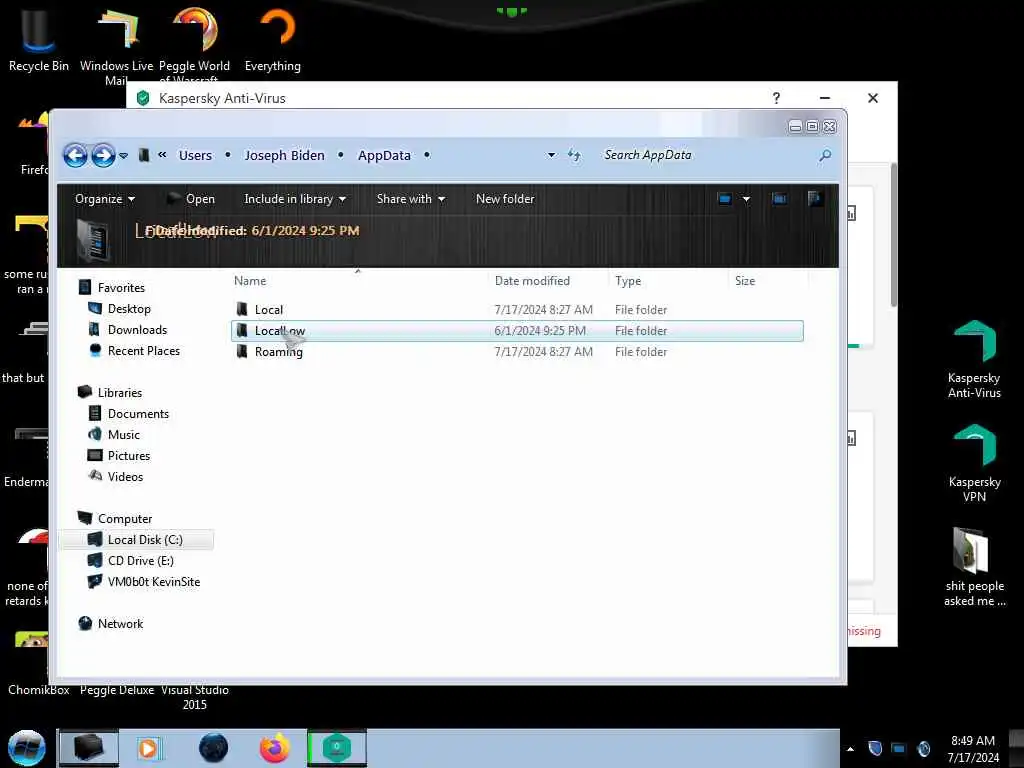Open recent locations dropdown beside Forward arrow
1024x768 pixels.
point(123,155)
